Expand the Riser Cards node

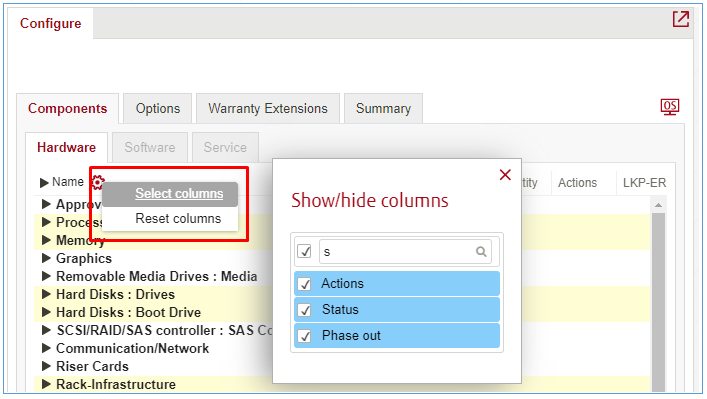[x=46, y=366]
